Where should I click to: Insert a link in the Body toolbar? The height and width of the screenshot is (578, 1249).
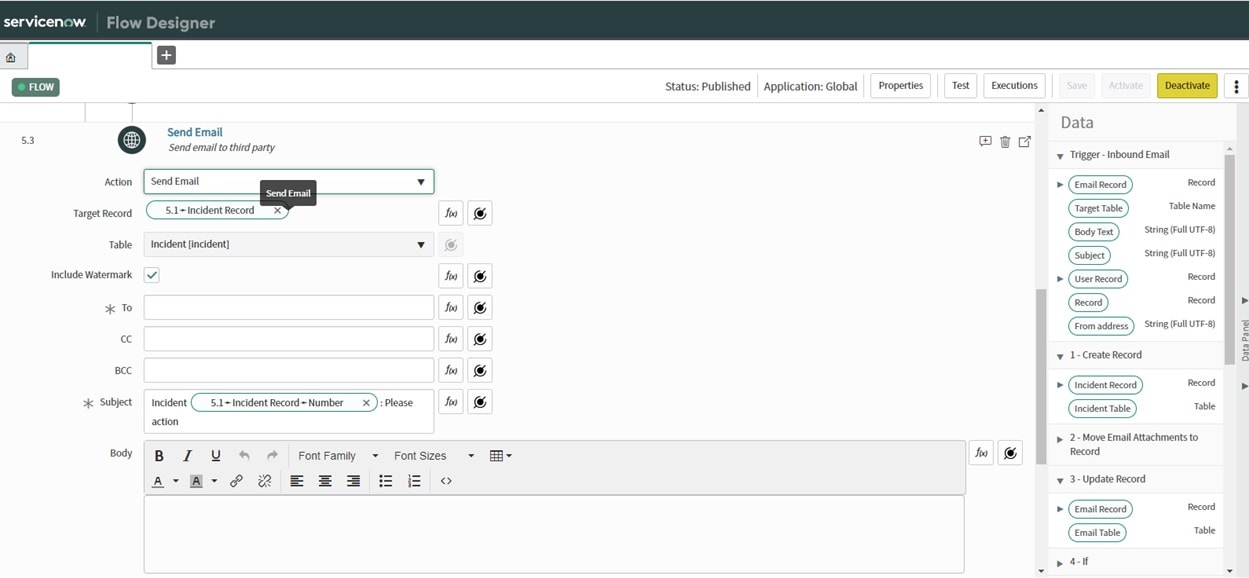click(237, 481)
